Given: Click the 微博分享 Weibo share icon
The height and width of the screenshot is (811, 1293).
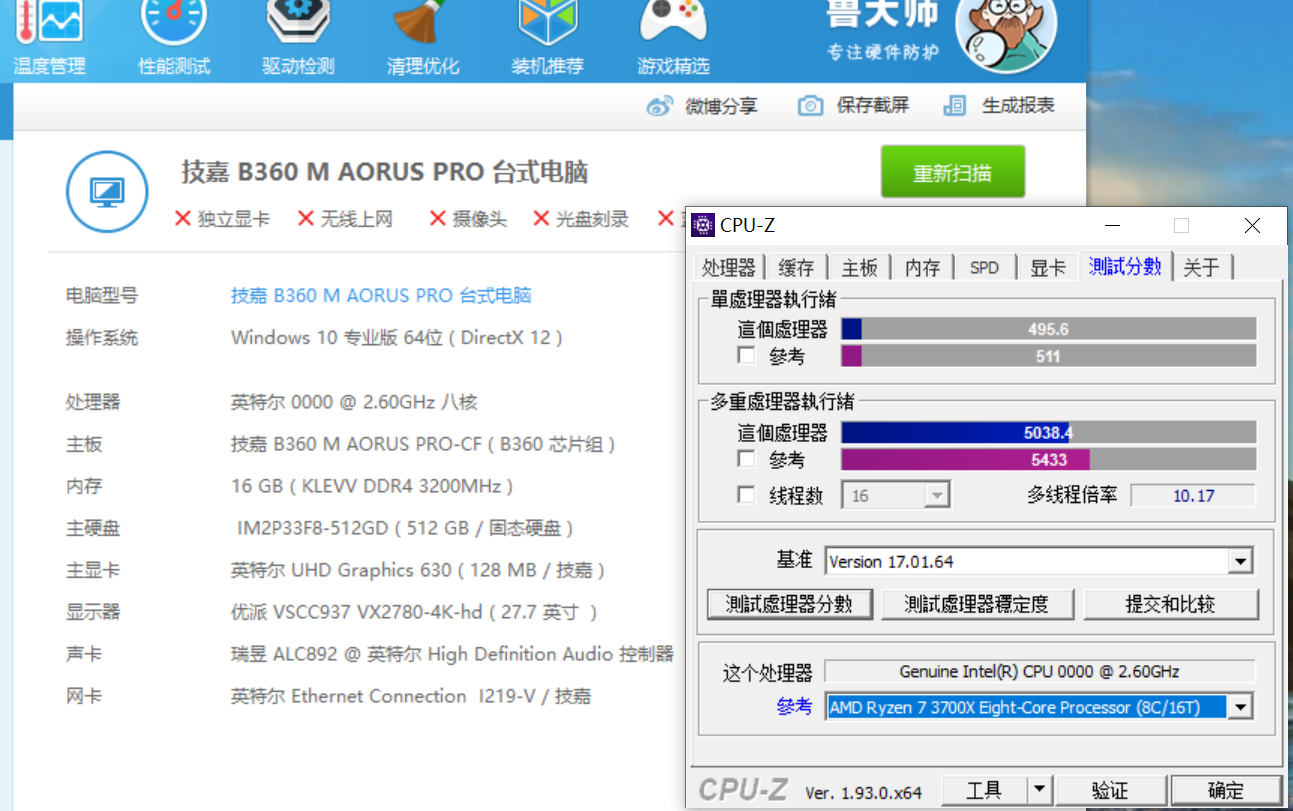Looking at the screenshot, I should point(659,106).
